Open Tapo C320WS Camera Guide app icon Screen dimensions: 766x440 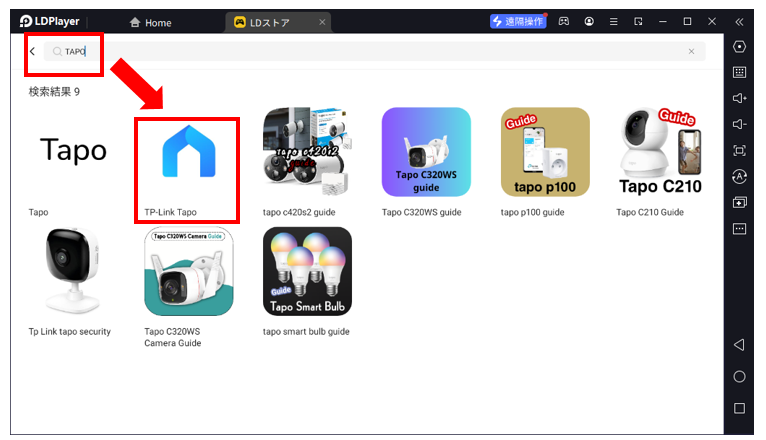tap(189, 271)
